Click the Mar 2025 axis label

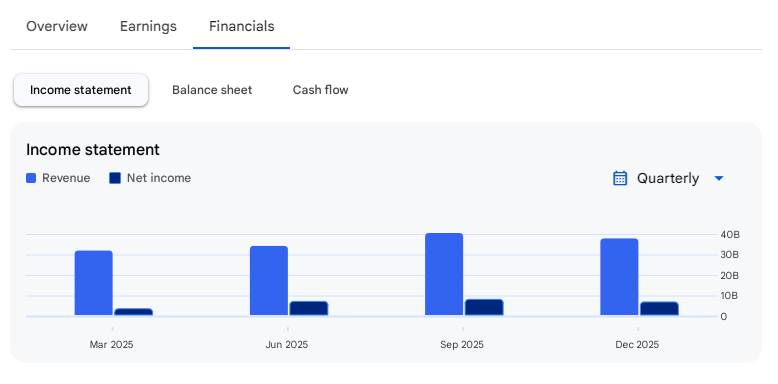[112, 344]
